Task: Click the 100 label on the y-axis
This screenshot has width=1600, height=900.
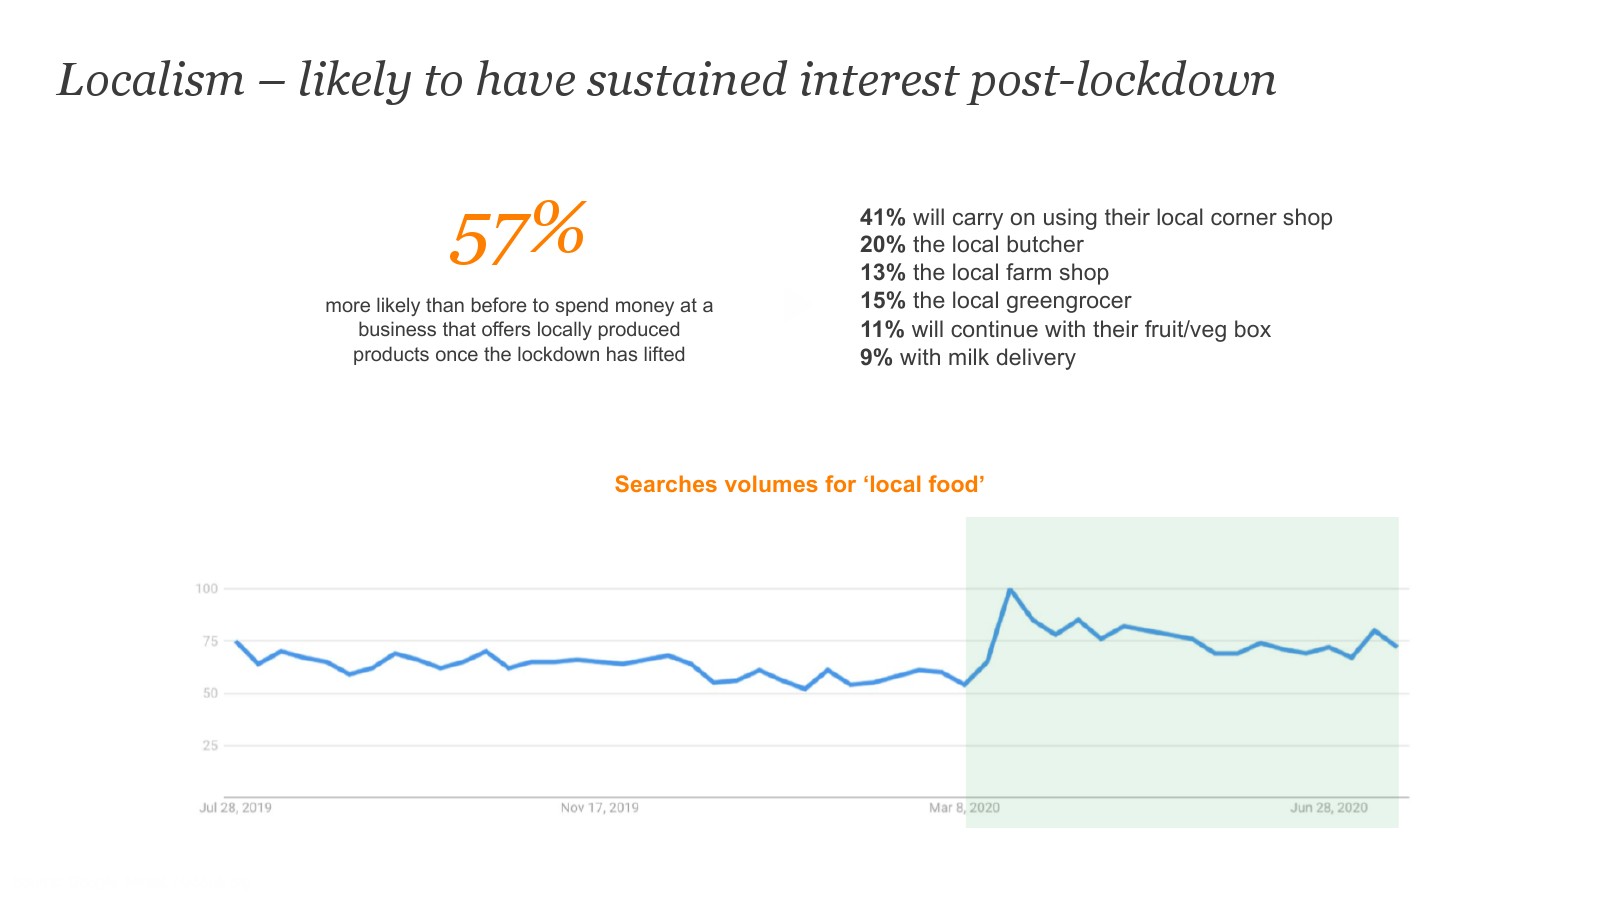Action: click(x=207, y=589)
